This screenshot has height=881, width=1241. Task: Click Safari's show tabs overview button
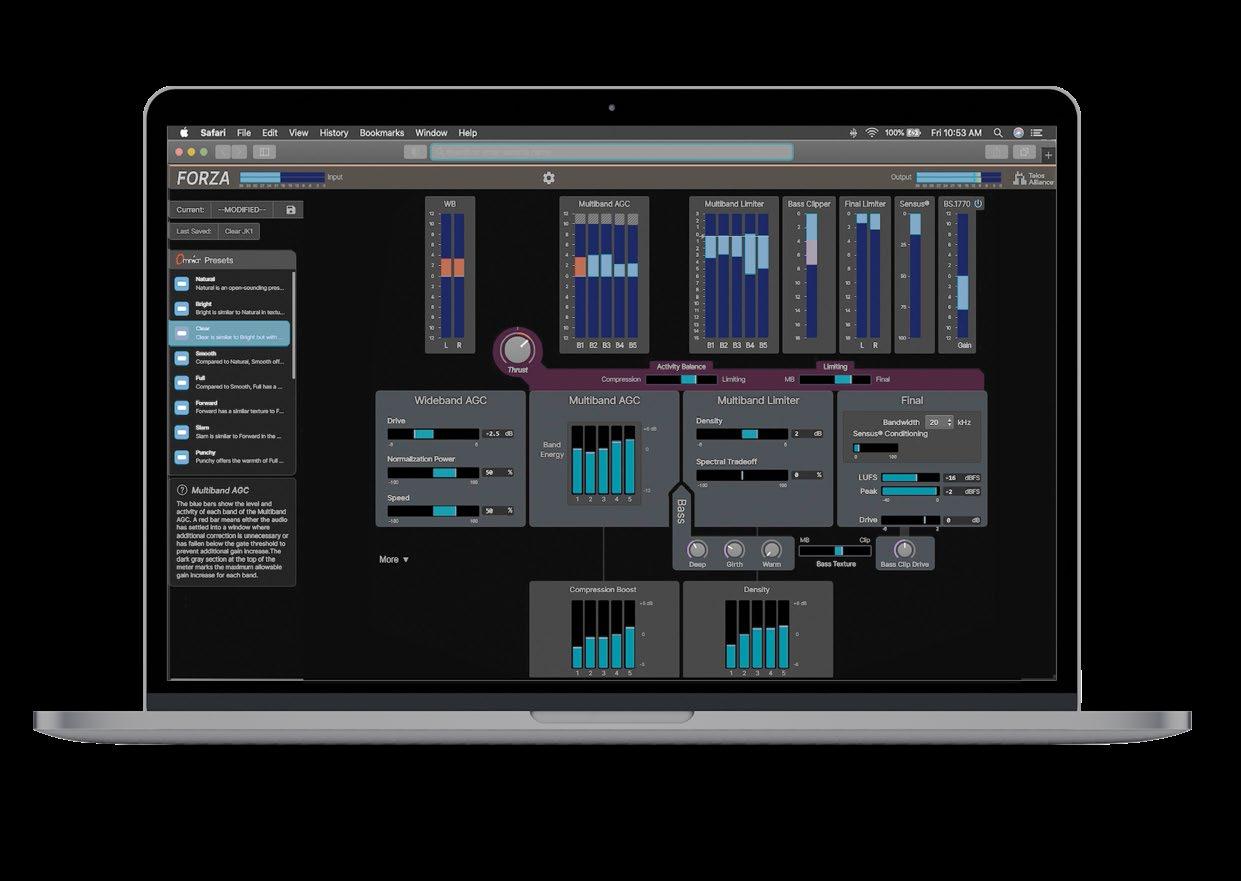(1024, 152)
